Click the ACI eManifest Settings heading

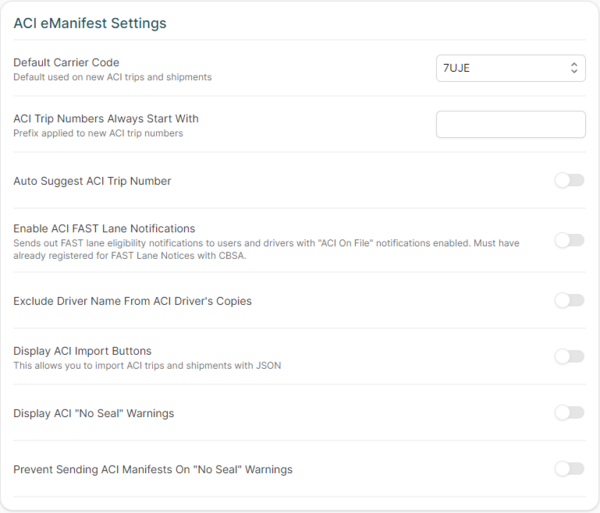pos(90,22)
